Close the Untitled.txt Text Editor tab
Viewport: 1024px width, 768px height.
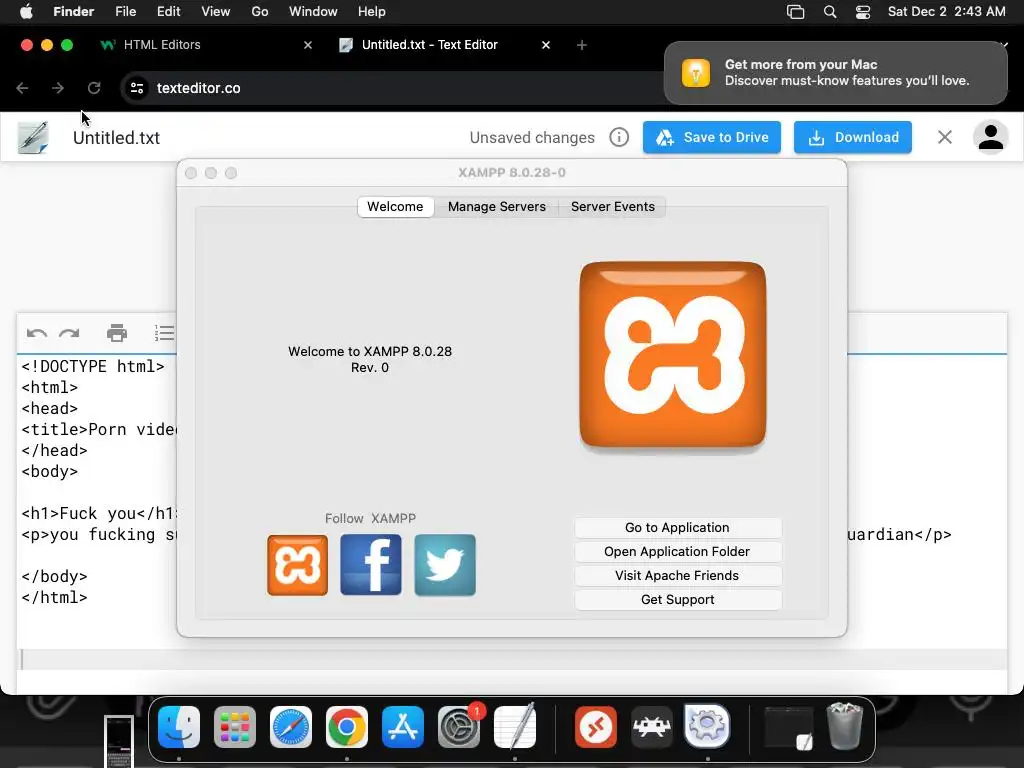click(546, 45)
